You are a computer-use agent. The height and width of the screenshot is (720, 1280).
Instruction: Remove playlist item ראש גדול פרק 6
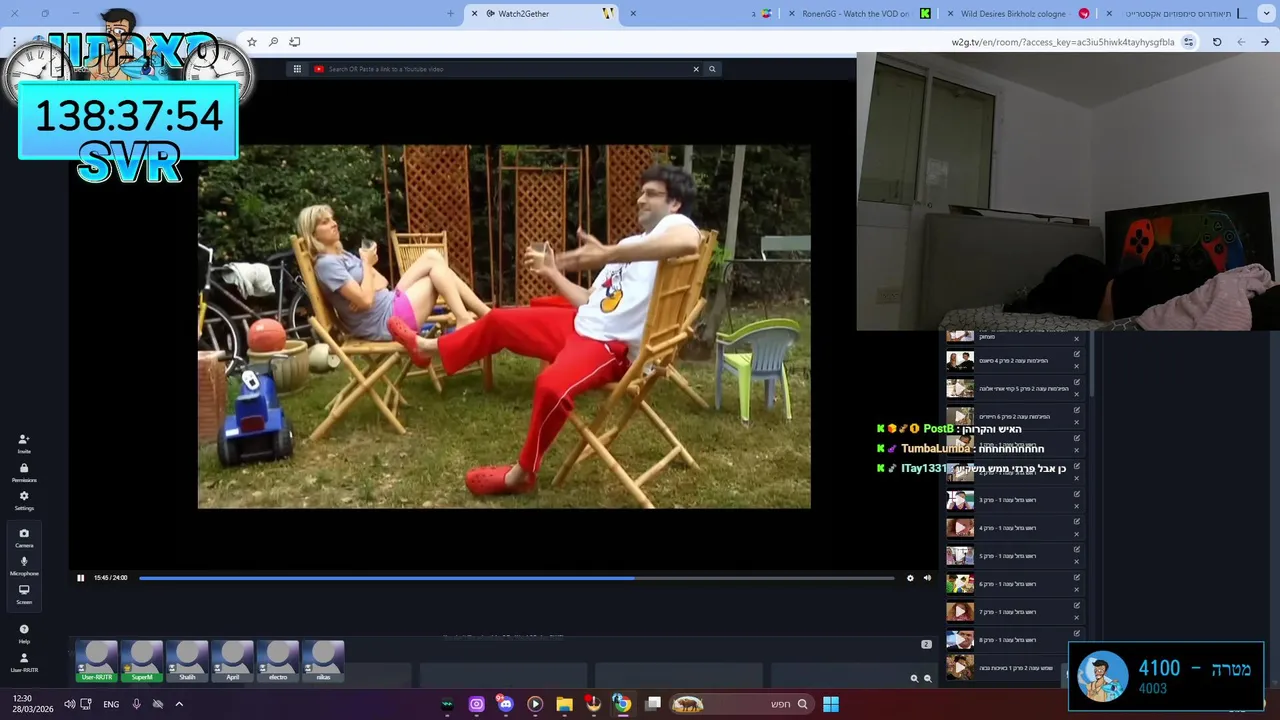point(1077,590)
